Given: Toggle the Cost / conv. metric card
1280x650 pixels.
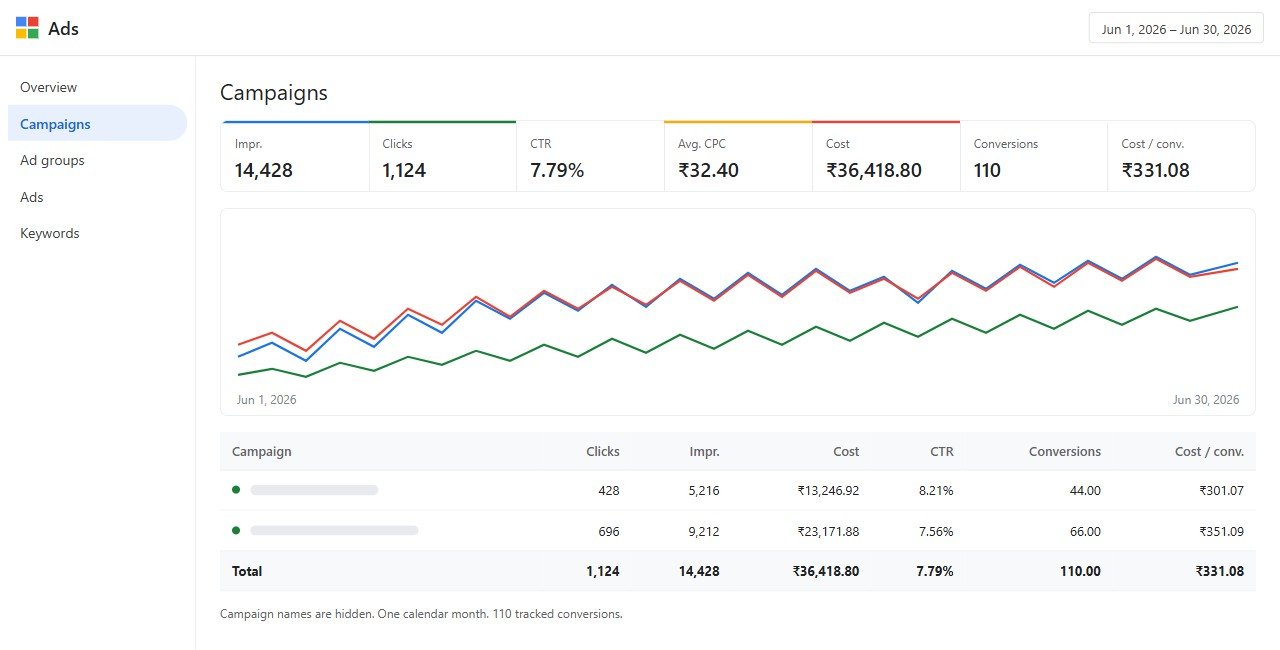Looking at the screenshot, I should [x=1181, y=156].
